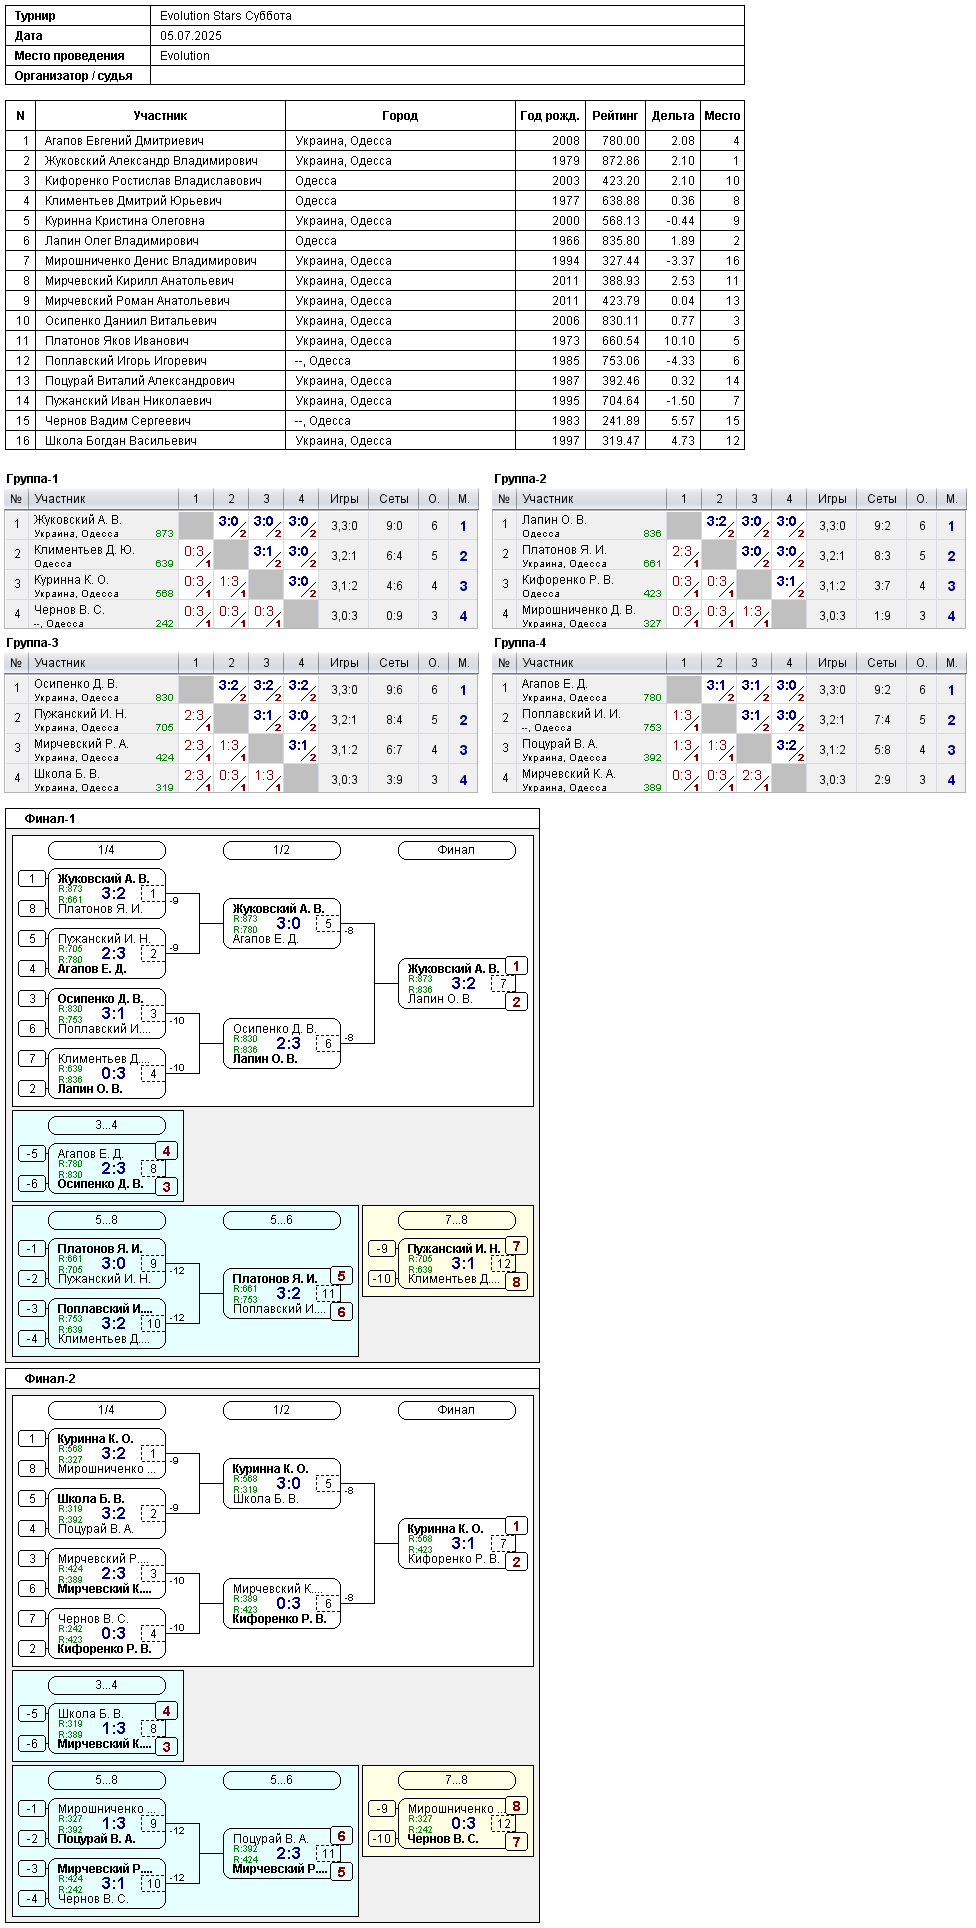Click the 'Город' column header
The width and height of the screenshot is (976, 1928).
point(400,116)
